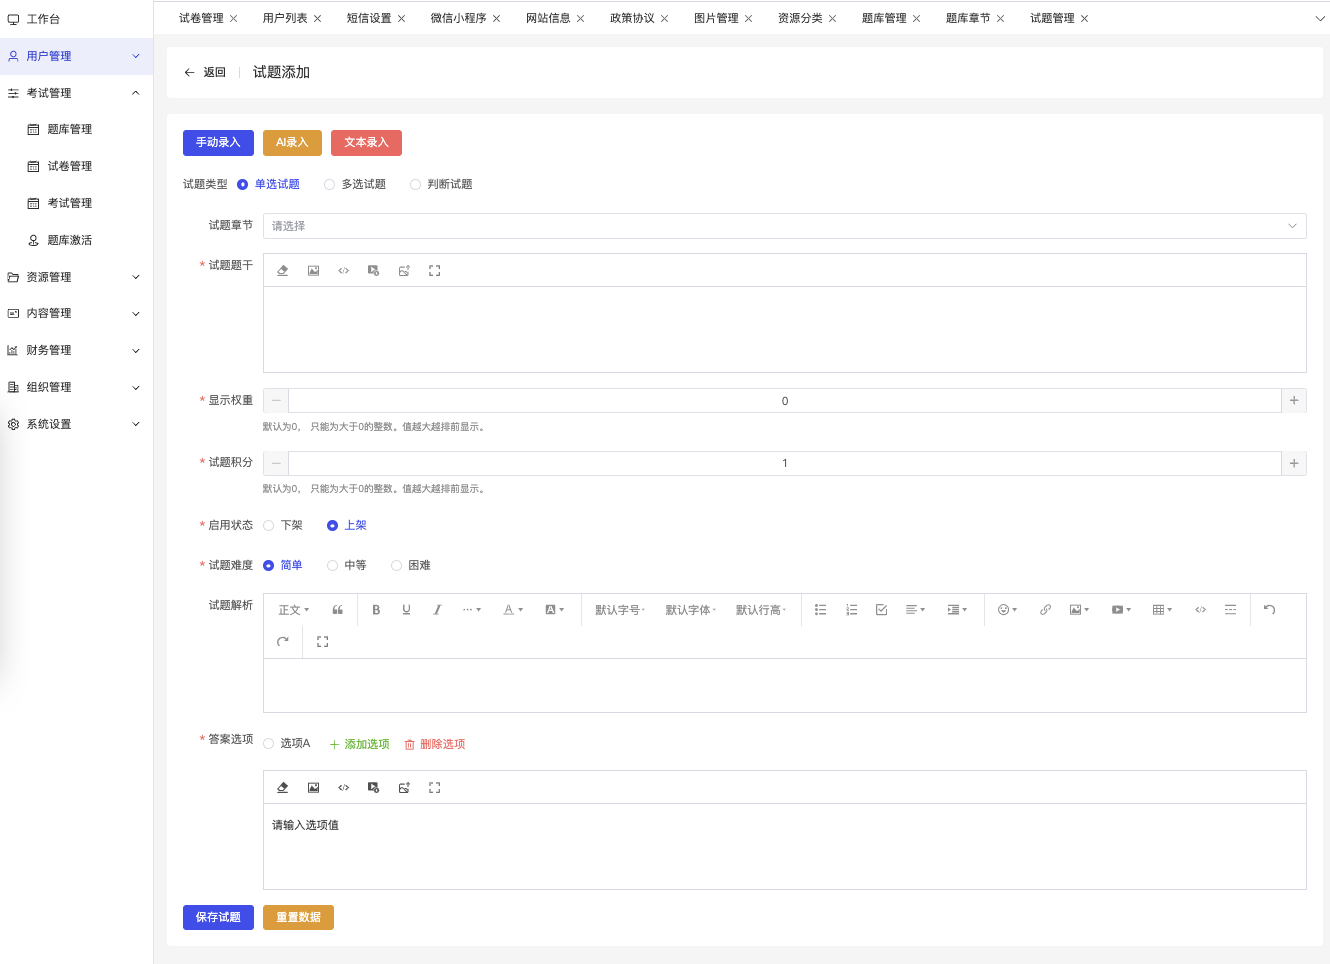This screenshot has width=1330, height=964.
Task: Increase 试题积分 with the plus button
Action: click(1294, 463)
